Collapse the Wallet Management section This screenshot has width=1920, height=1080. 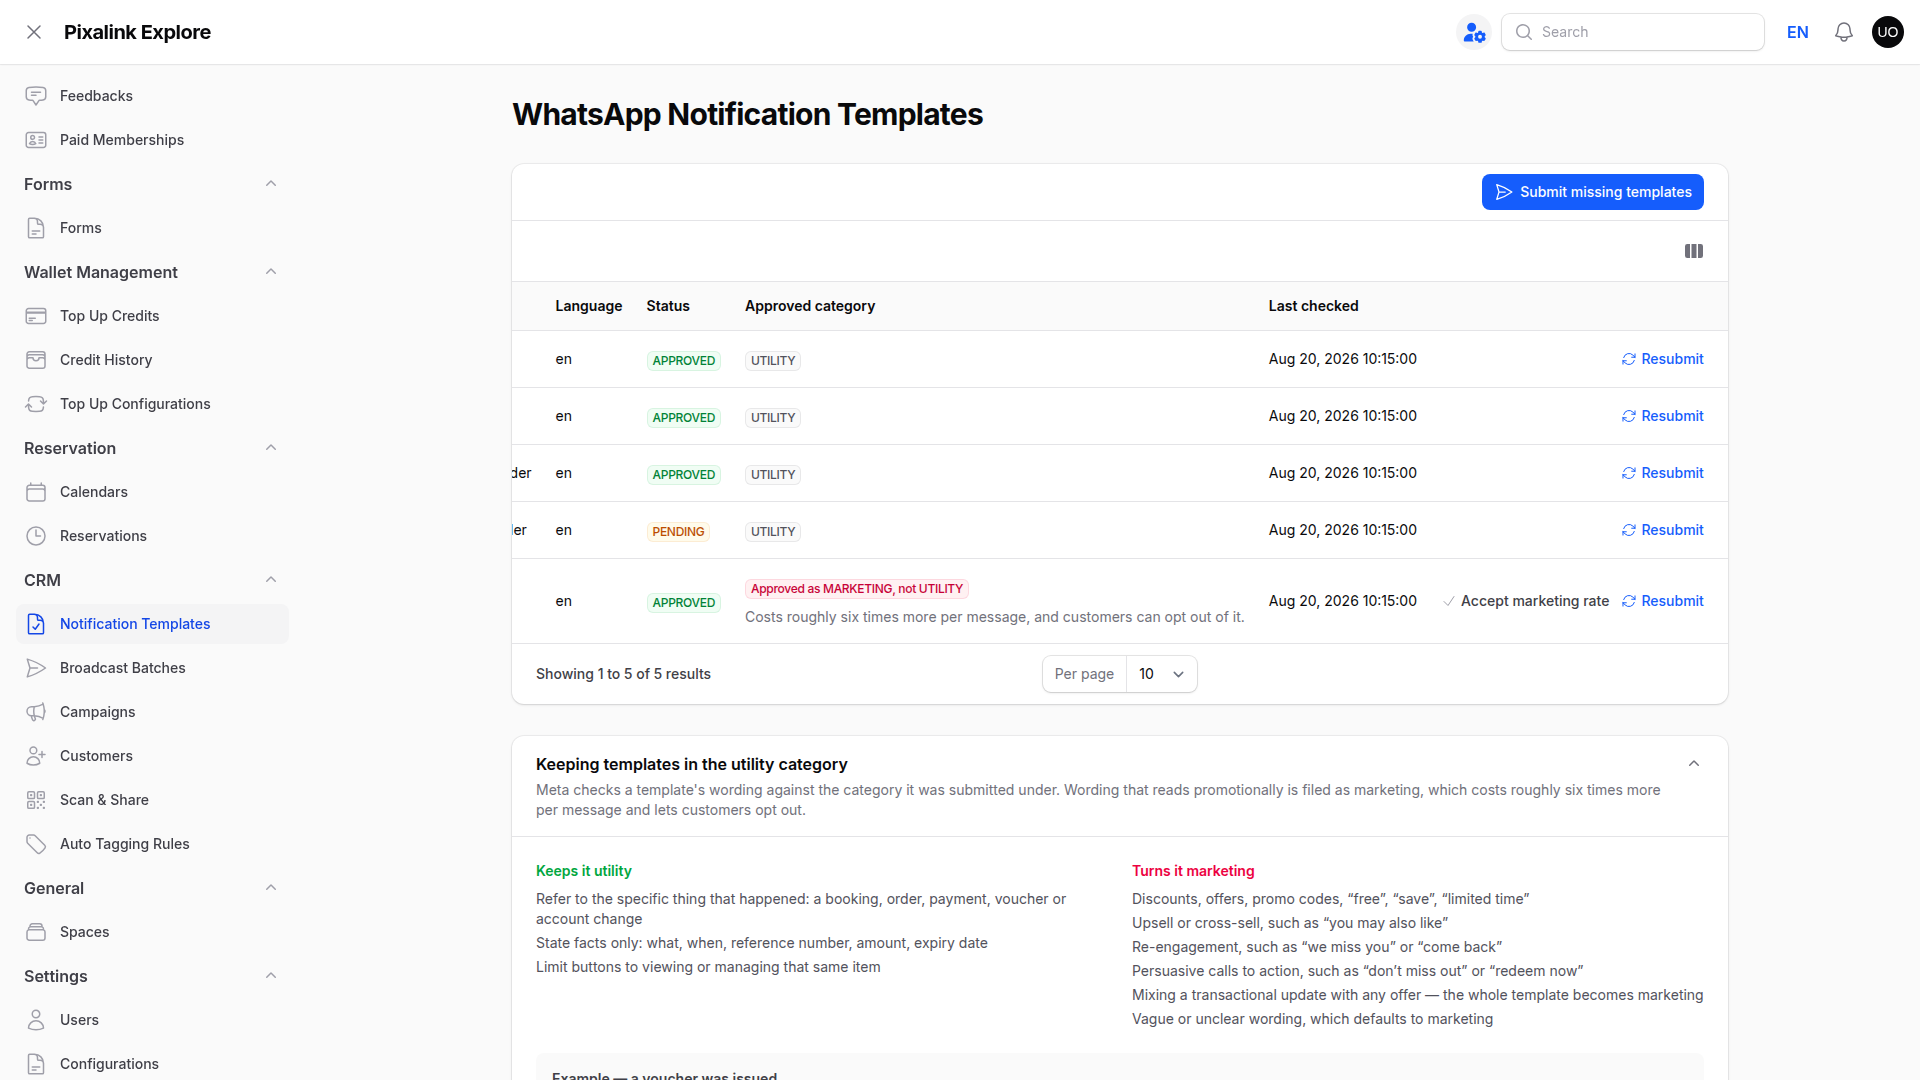pyautogui.click(x=271, y=272)
